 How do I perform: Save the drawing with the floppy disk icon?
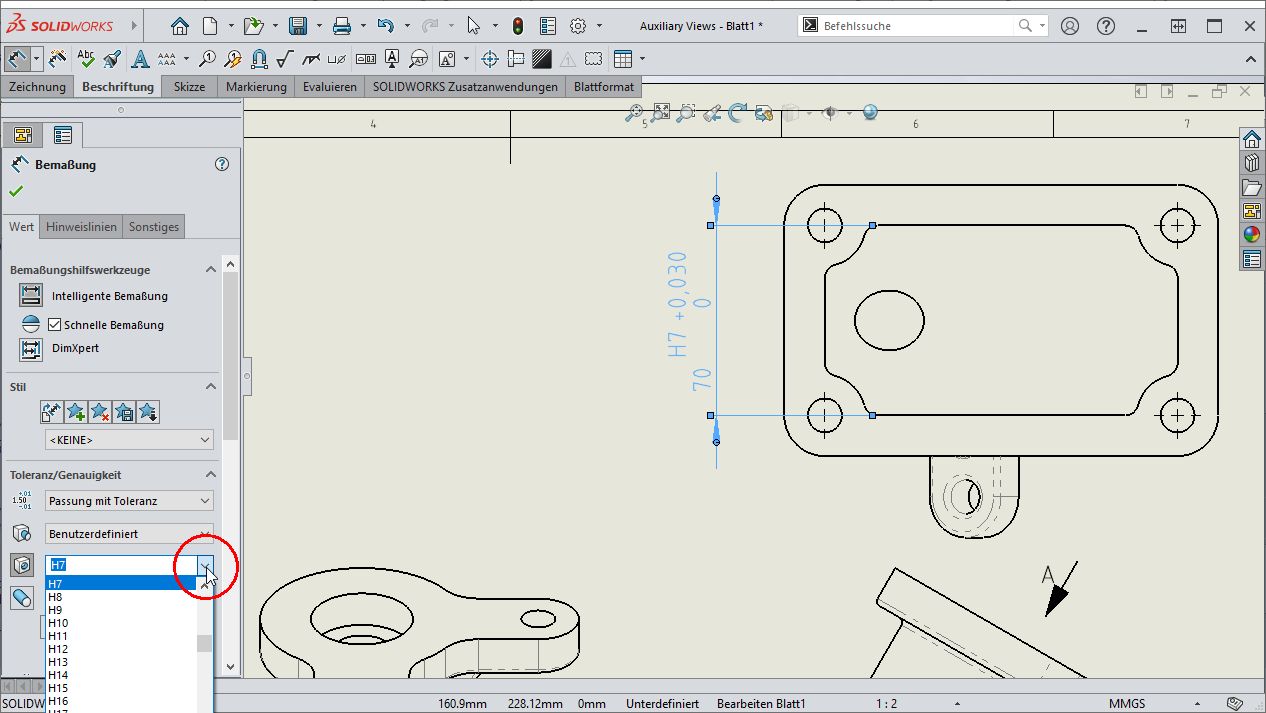click(x=298, y=26)
